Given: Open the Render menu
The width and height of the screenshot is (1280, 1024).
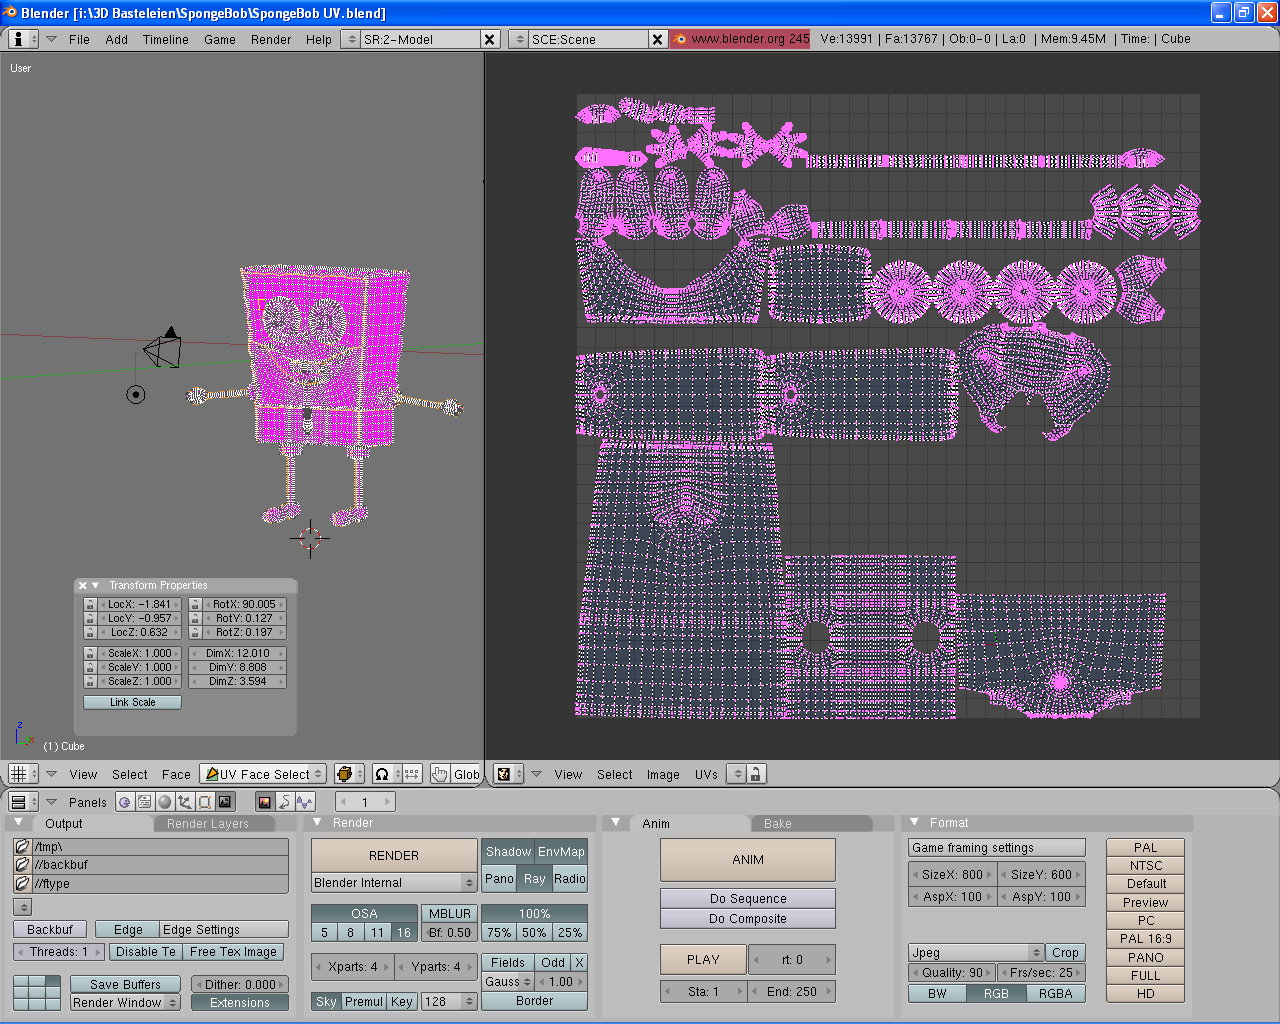Looking at the screenshot, I should pyautogui.click(x=271, y=40).
